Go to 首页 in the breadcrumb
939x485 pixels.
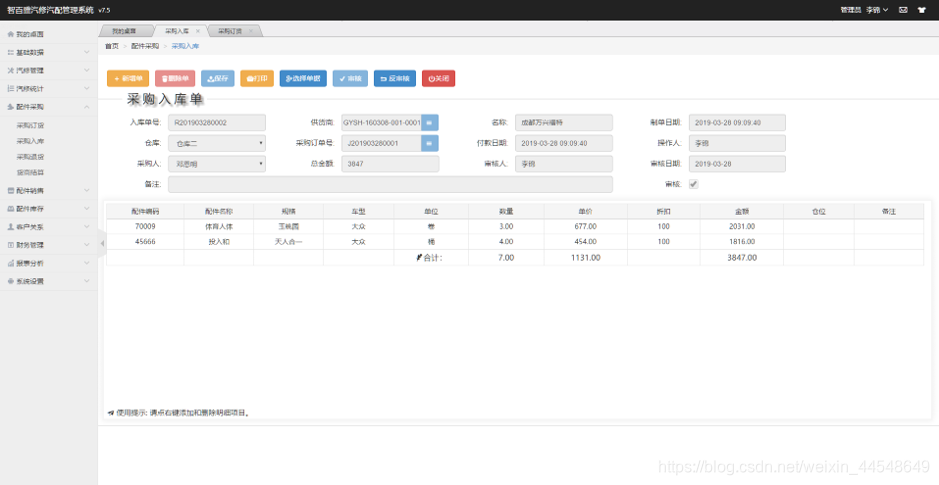tap(112, 46)
